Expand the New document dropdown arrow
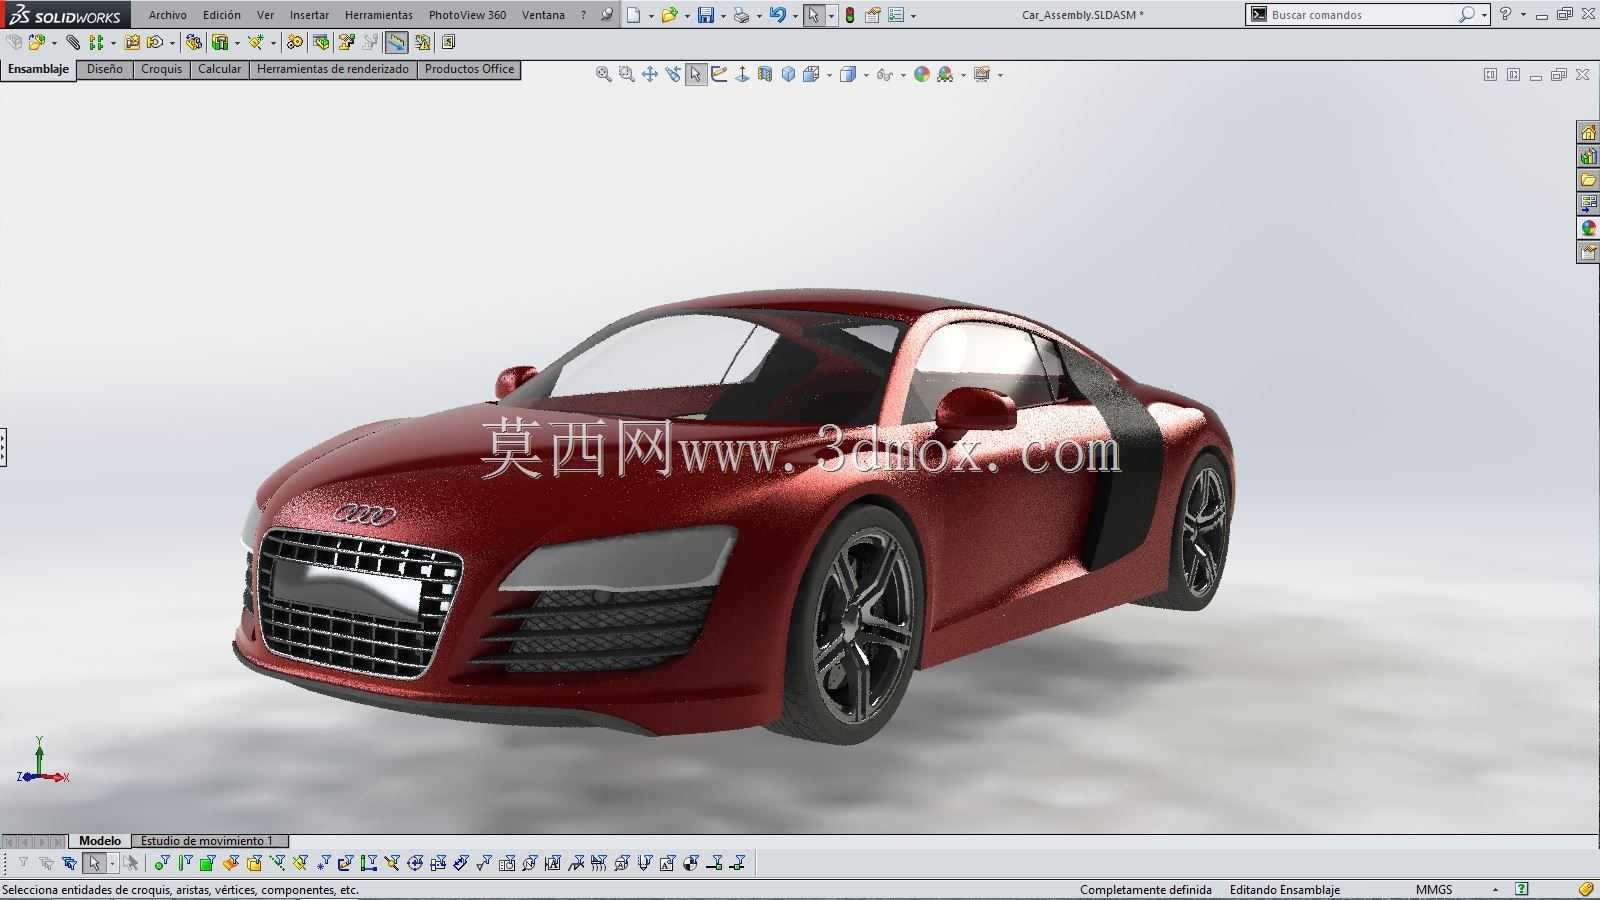This screenshot has width=1600, height=900. point(652,16)
